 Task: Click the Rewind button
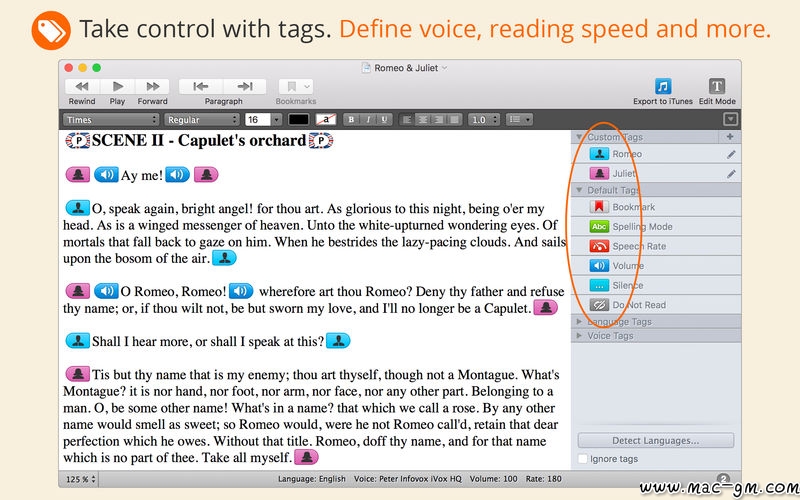point(82,86)
